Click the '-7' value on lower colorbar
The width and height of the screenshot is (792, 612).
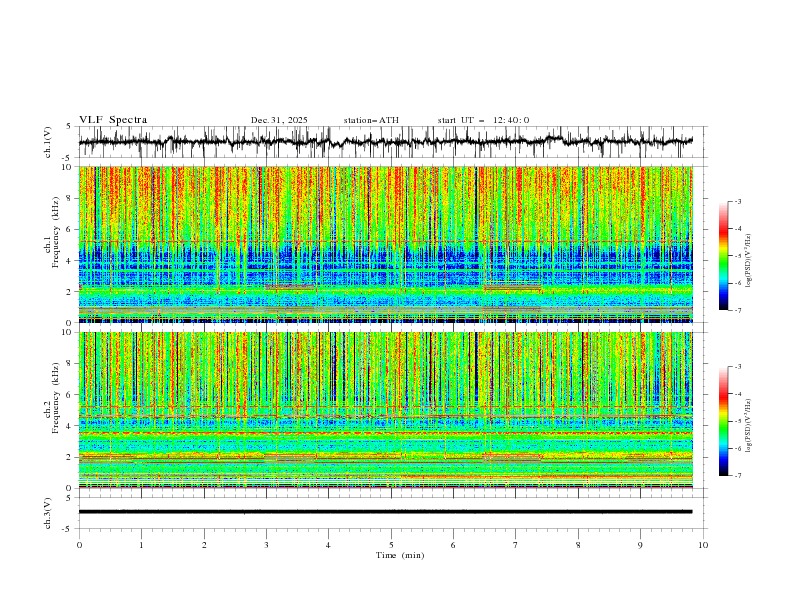738,476
